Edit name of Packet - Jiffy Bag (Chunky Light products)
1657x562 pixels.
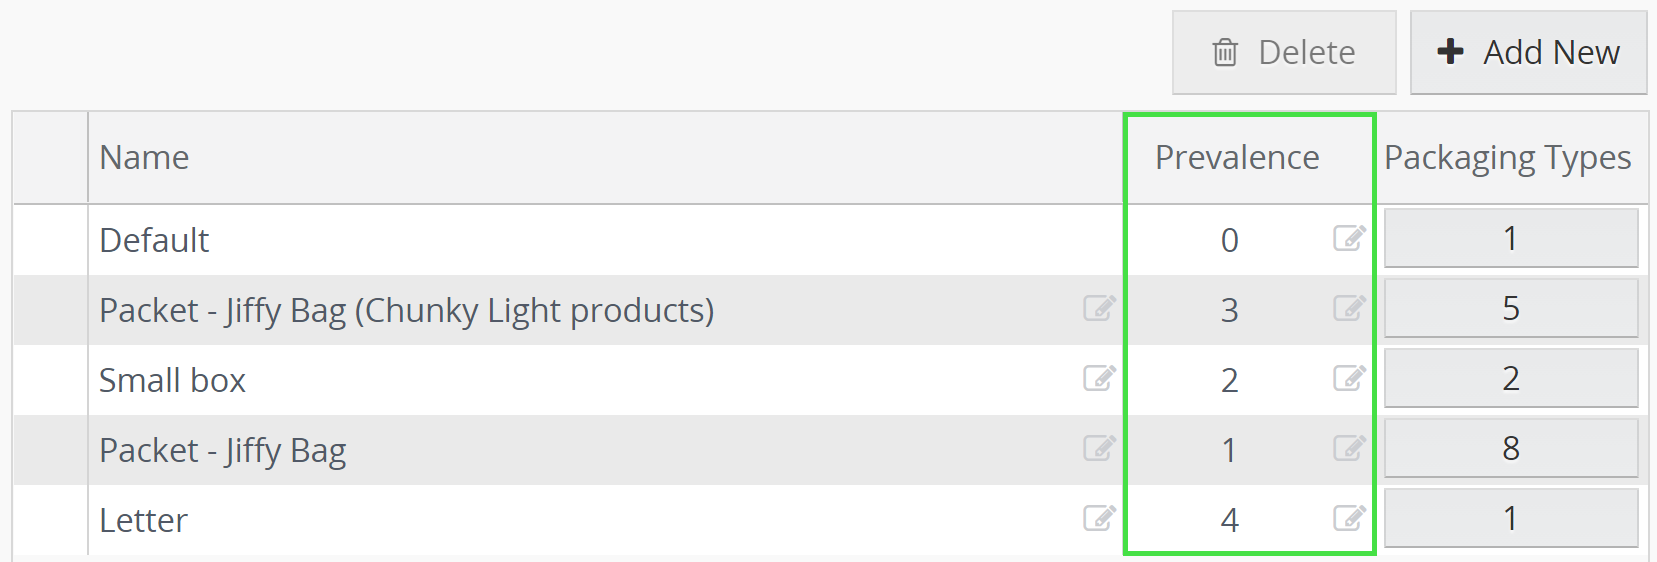[x=1099, y=308]
